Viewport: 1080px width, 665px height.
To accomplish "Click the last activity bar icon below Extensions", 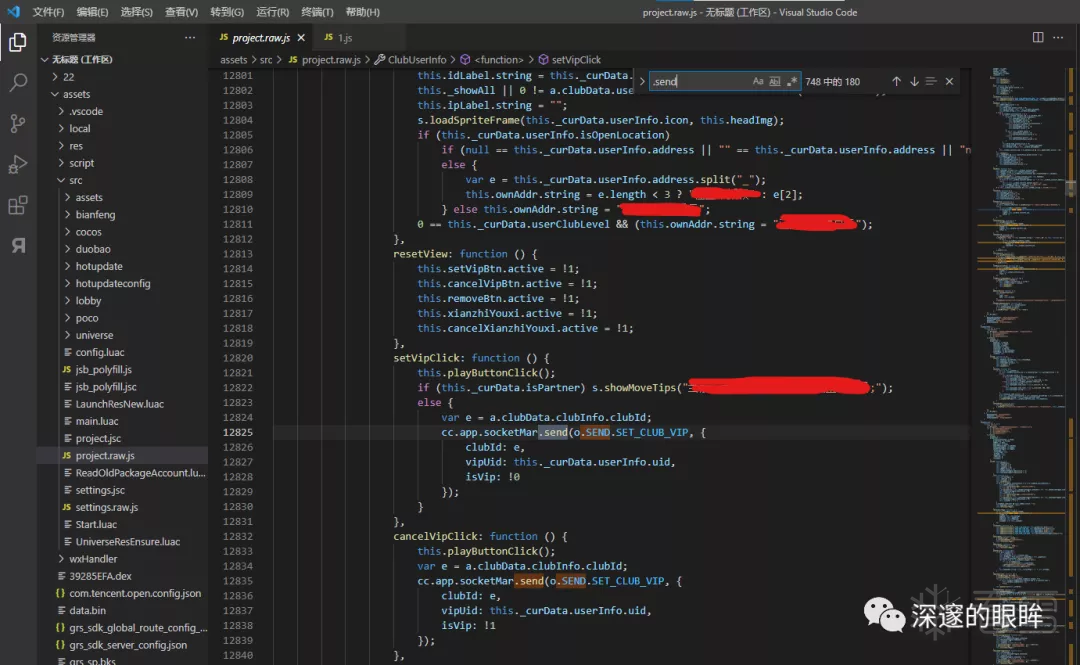I will pyautogui.click(x=18, y=245).
